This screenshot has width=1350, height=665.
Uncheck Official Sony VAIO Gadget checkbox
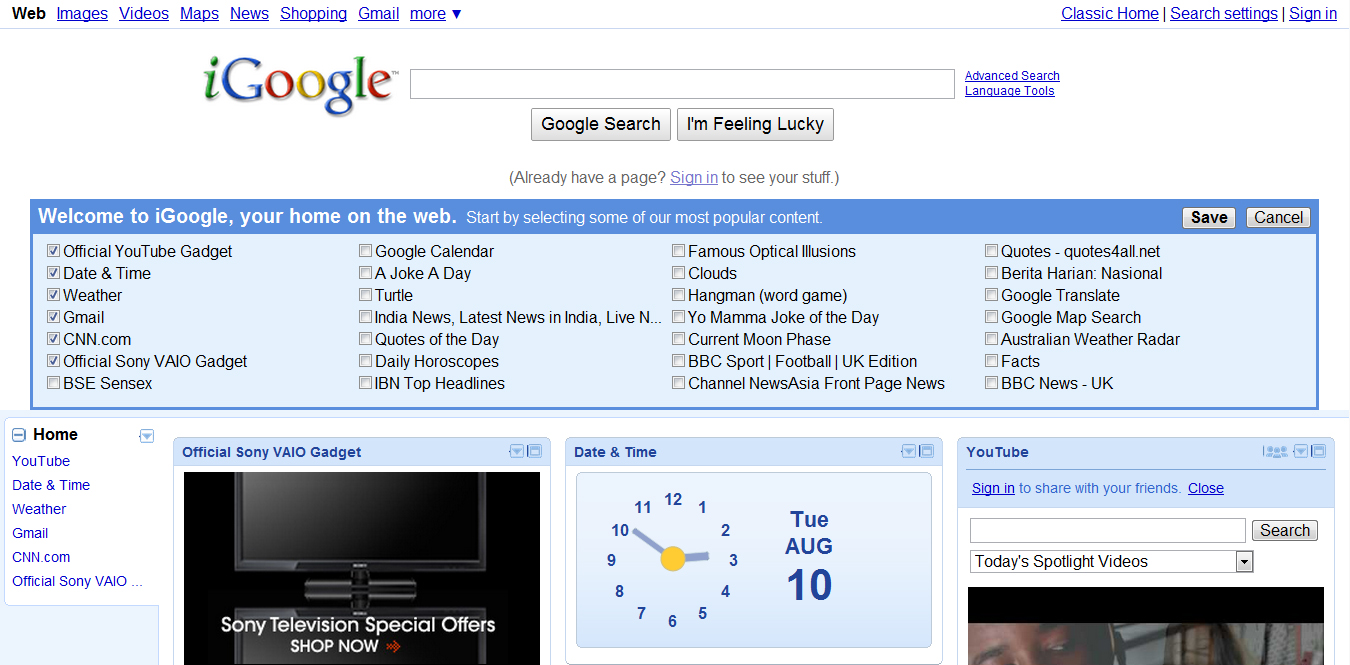[54, 361]
